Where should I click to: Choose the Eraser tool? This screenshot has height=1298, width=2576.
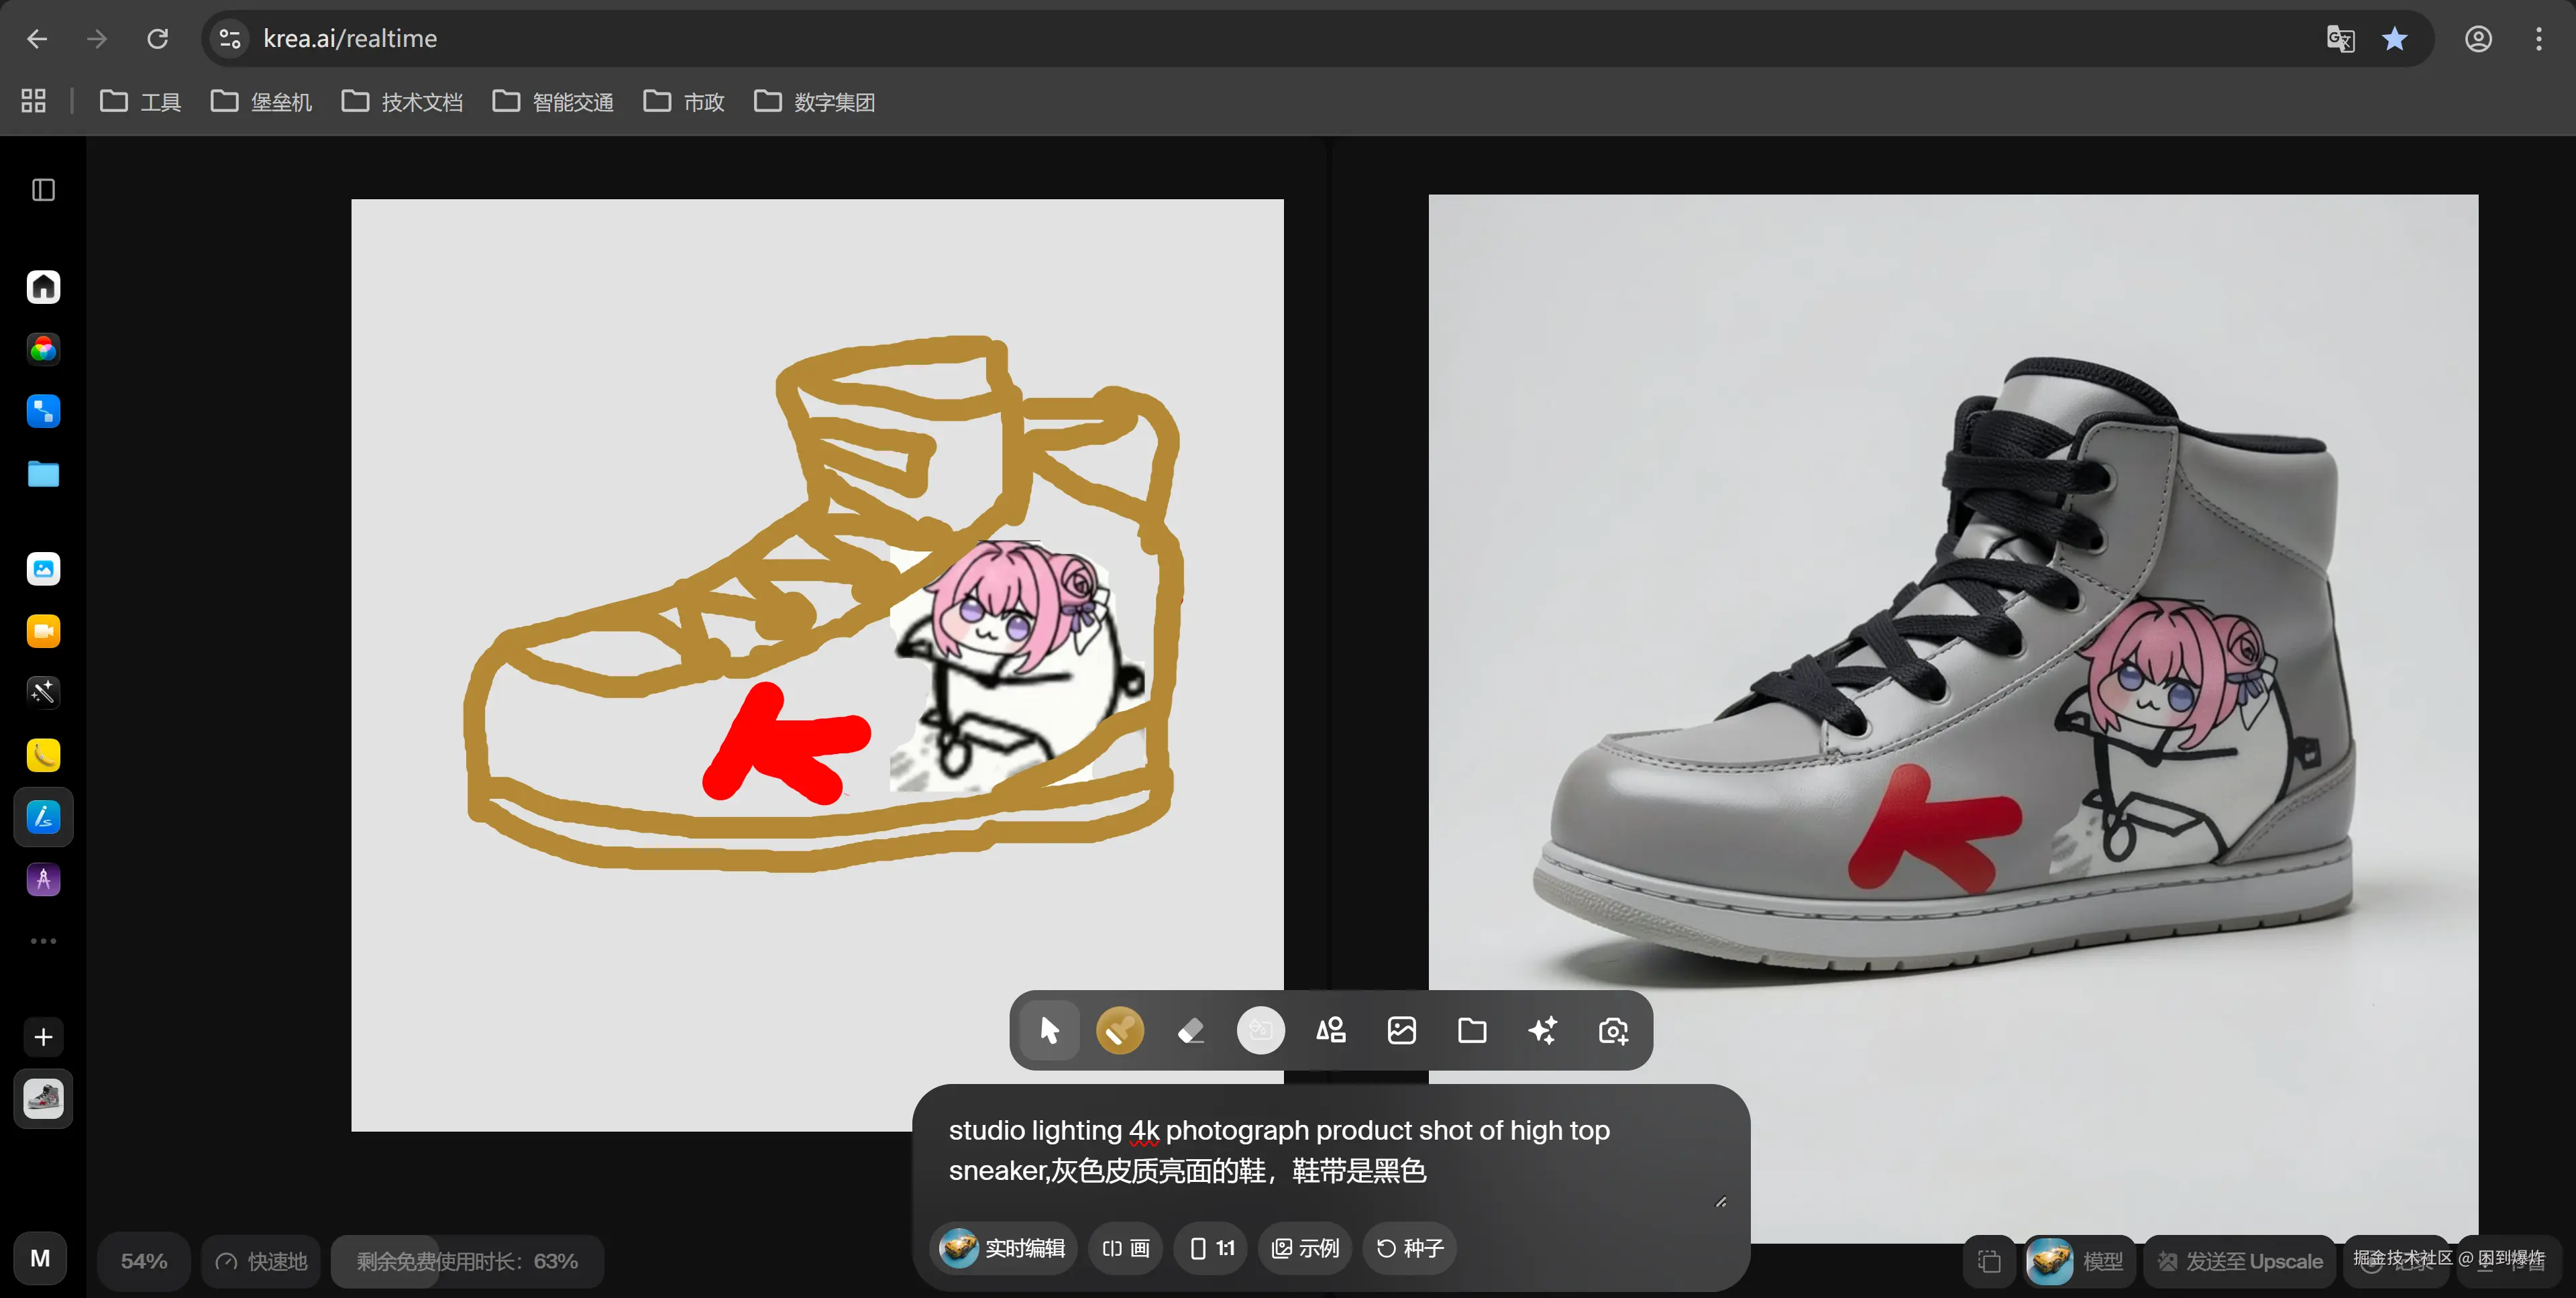(x=1190, y=1030)
